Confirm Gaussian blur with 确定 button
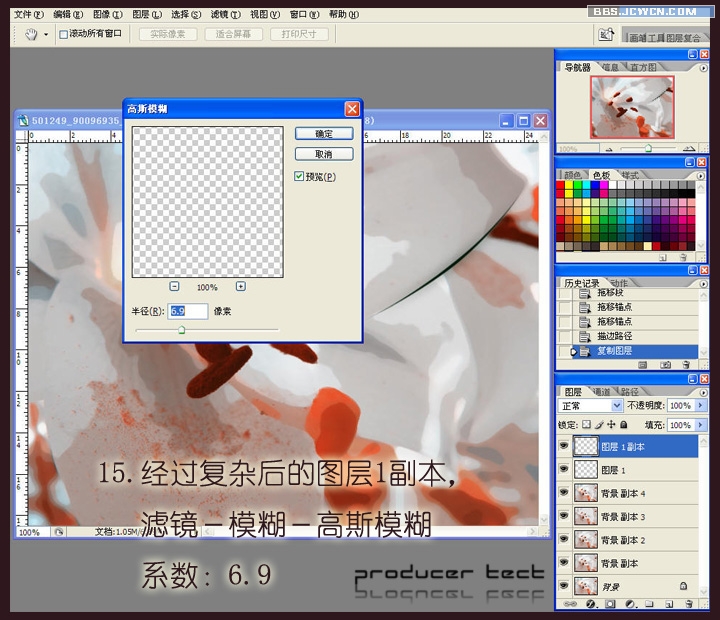This screenshot has width=720, height=620. click(x=324, y=134)
